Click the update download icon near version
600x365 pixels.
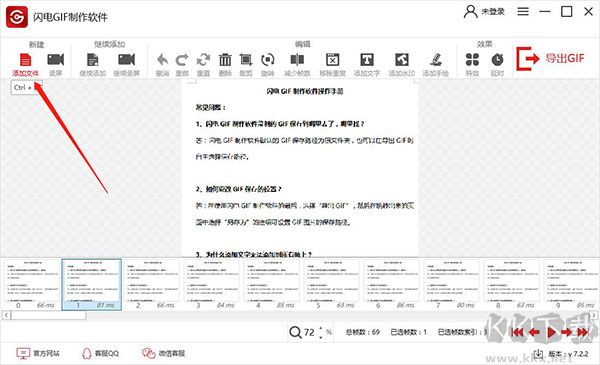click(538, 354)
